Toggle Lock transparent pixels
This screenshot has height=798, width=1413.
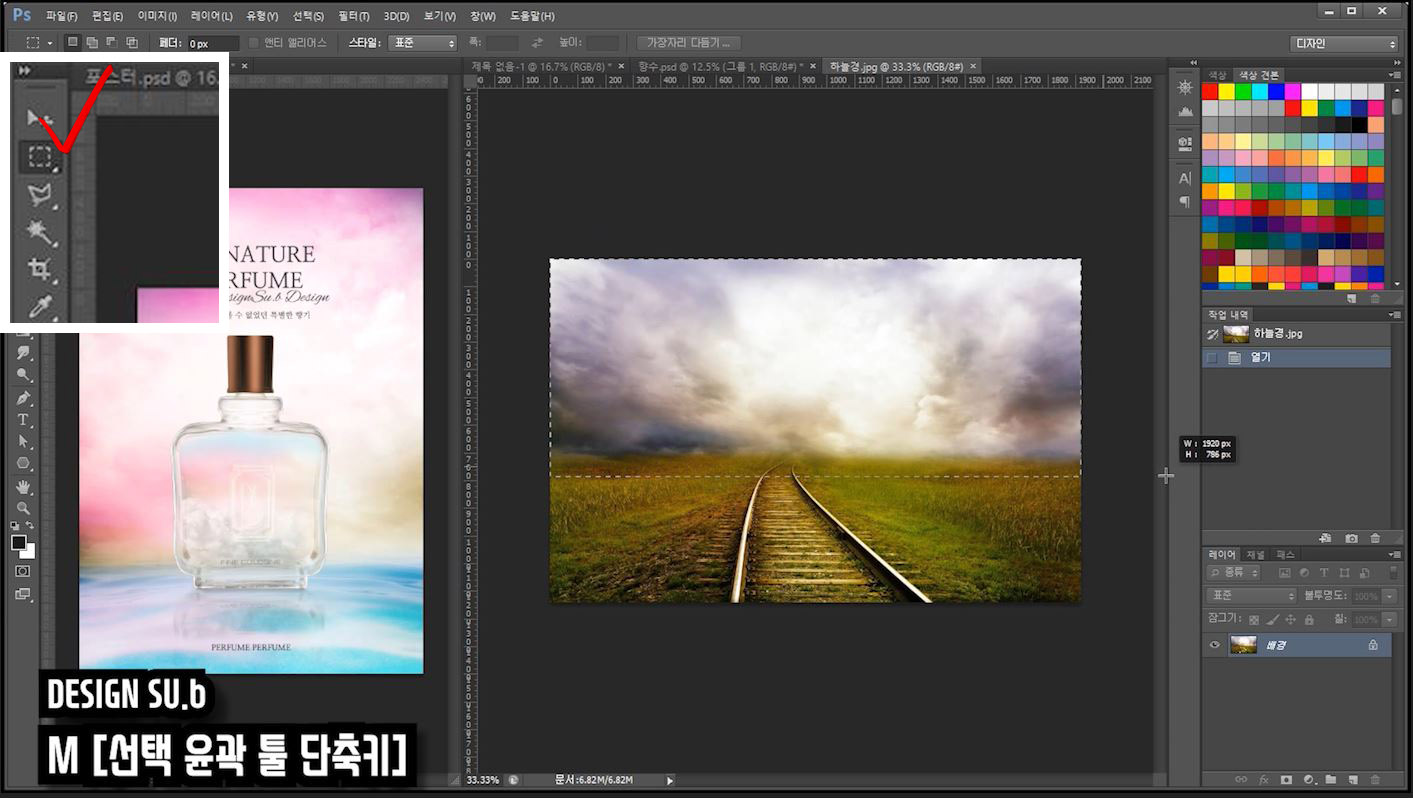coord(1254,620)
